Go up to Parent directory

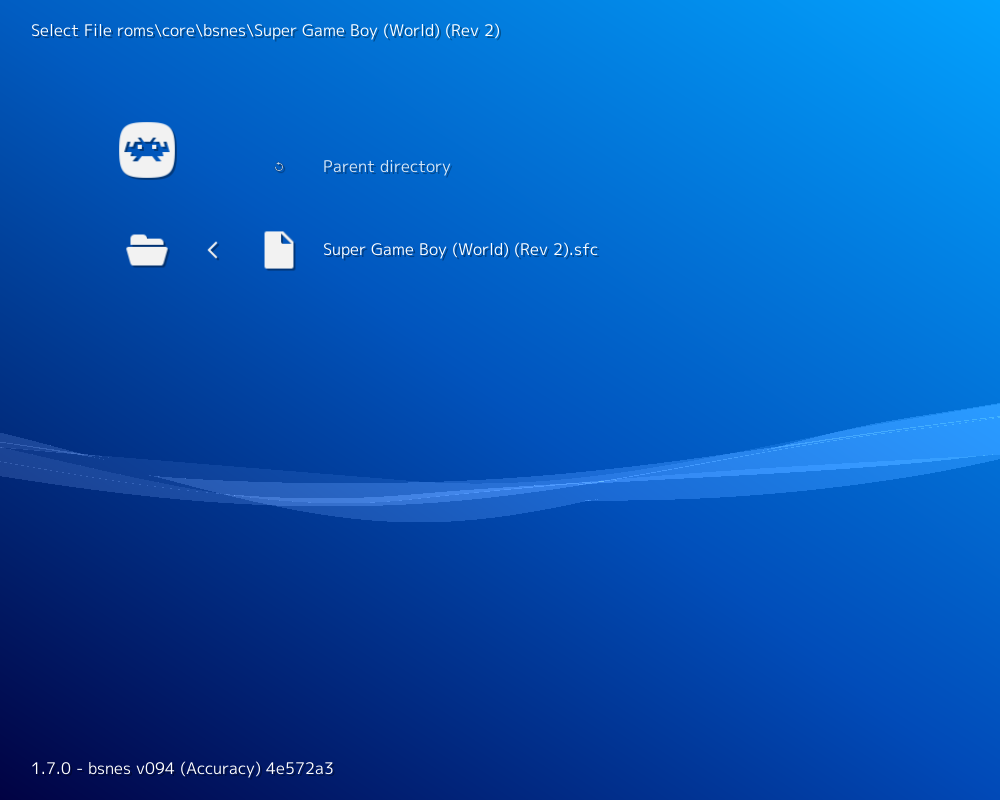[x=386, y=167]
